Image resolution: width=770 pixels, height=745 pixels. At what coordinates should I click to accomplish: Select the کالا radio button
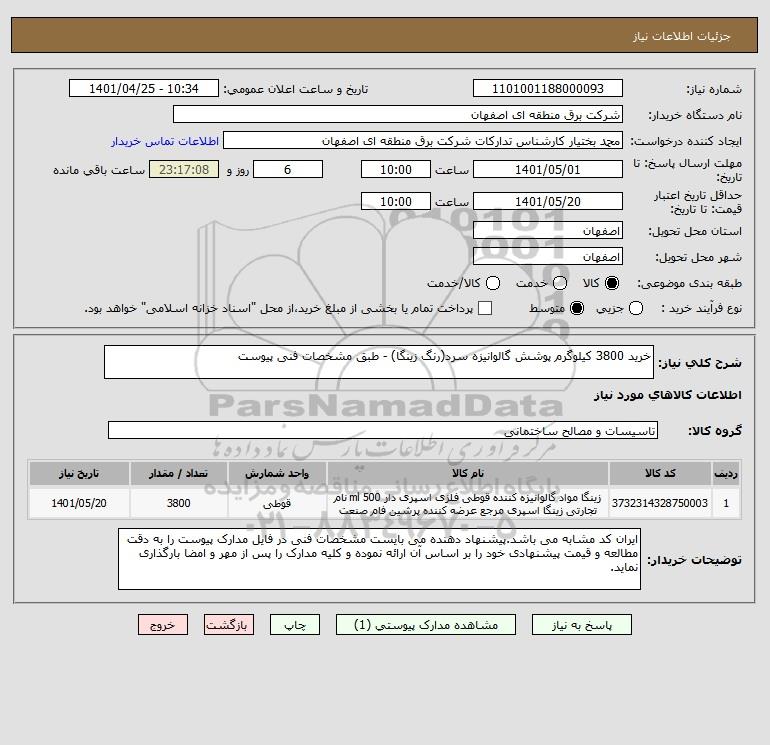tap(612, 283)
